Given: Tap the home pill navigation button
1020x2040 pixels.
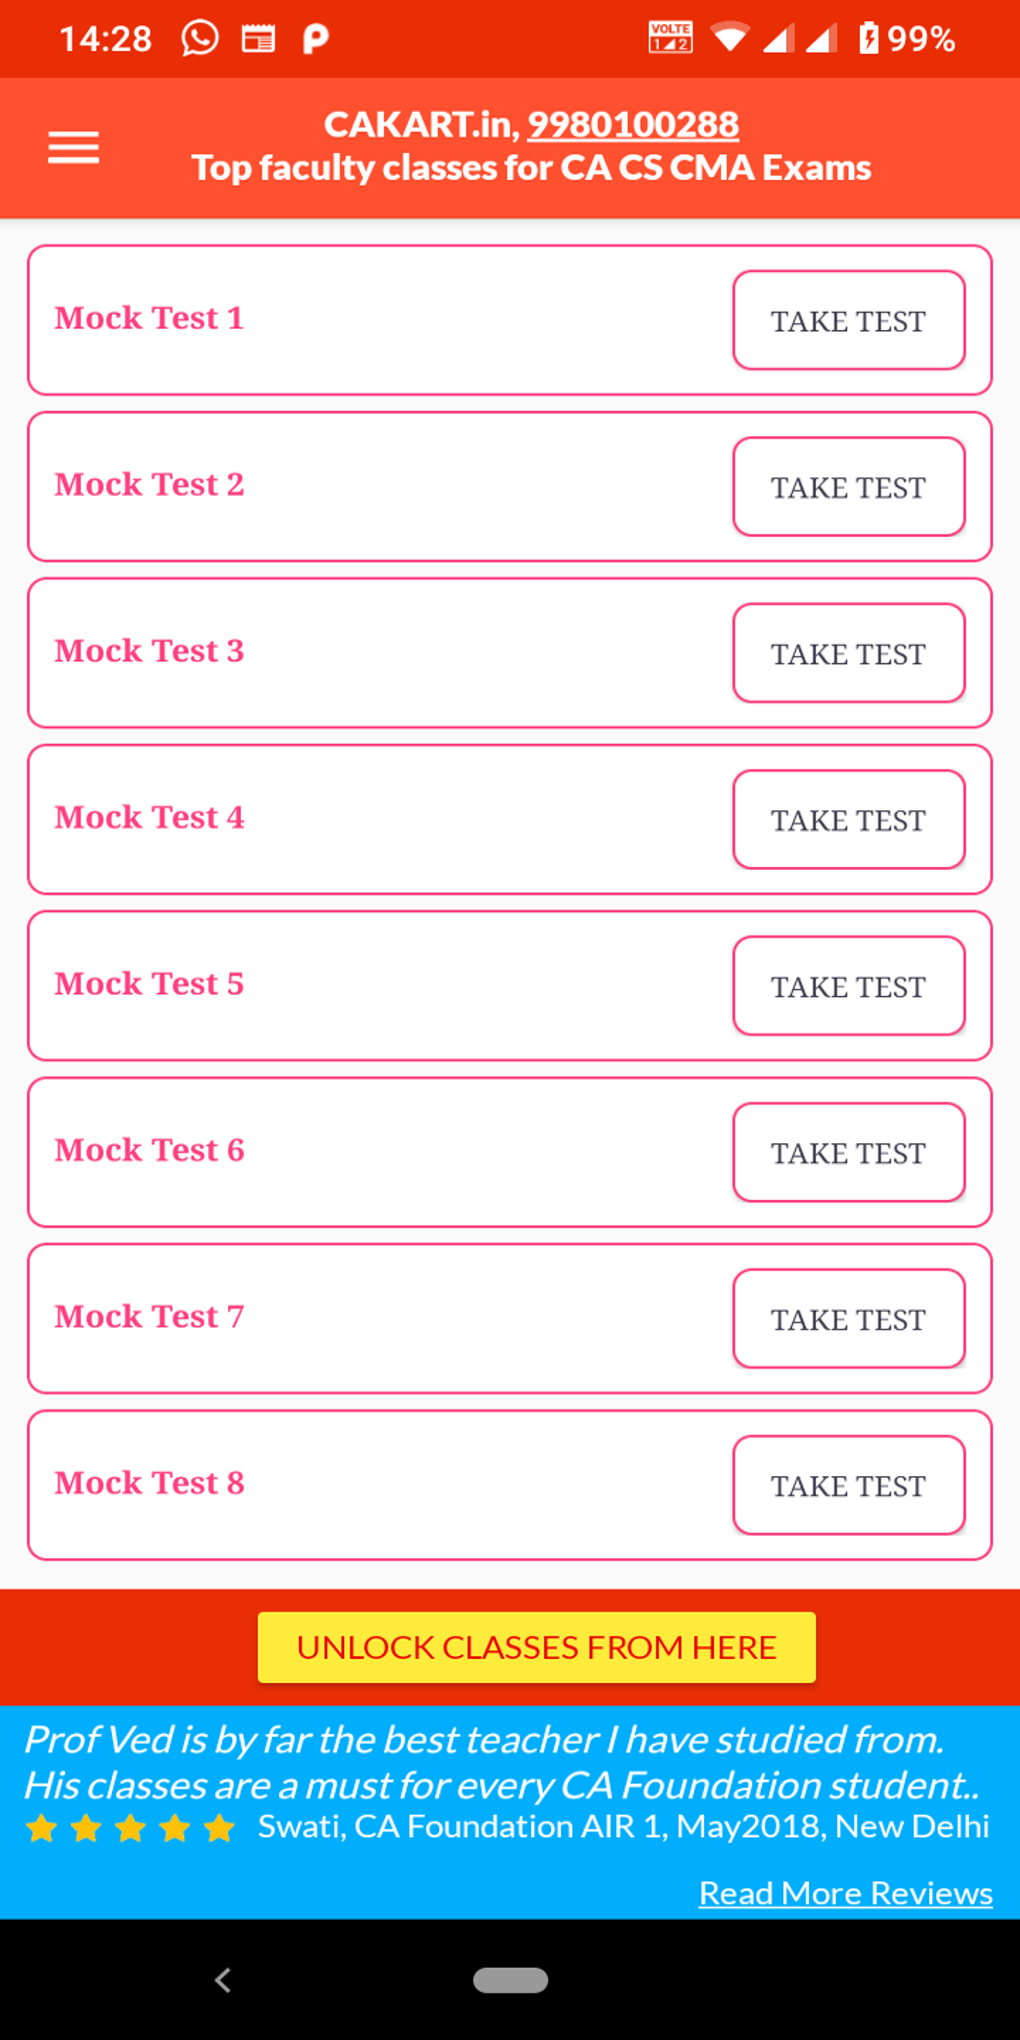Looking at the screenshot, I should click(x=510, y=1980).
